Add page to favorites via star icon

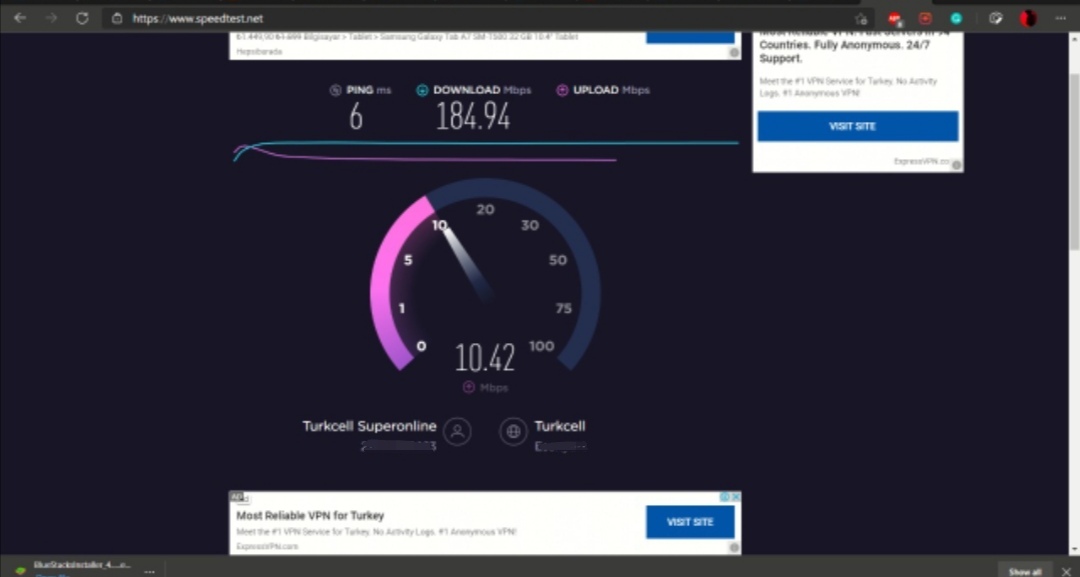tap(861, 19)
